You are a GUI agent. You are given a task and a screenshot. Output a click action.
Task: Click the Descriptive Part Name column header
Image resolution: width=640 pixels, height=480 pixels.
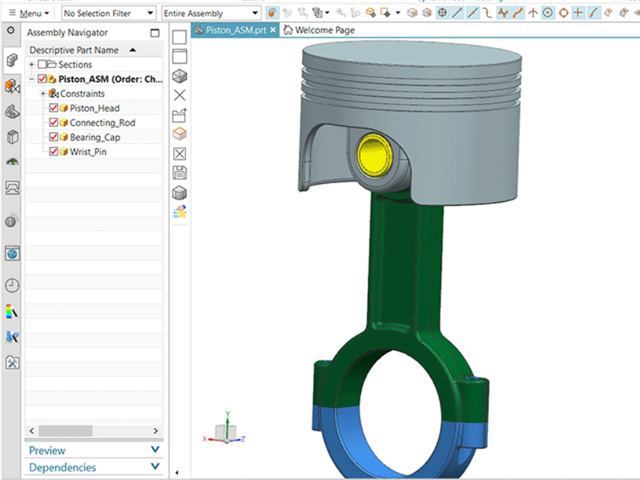pos(74,50)
